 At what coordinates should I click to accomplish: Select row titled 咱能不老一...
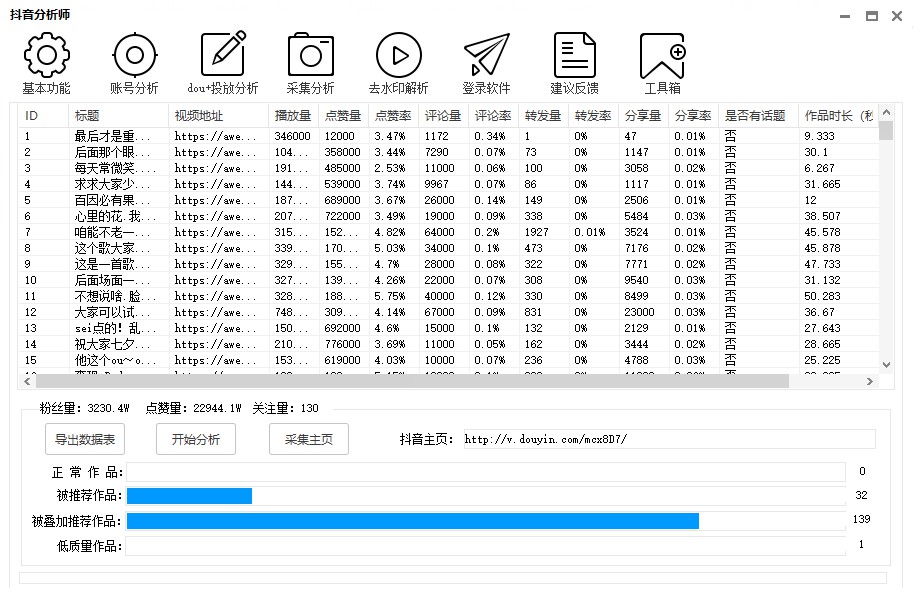pyautogui.click(x=448, y=232)
